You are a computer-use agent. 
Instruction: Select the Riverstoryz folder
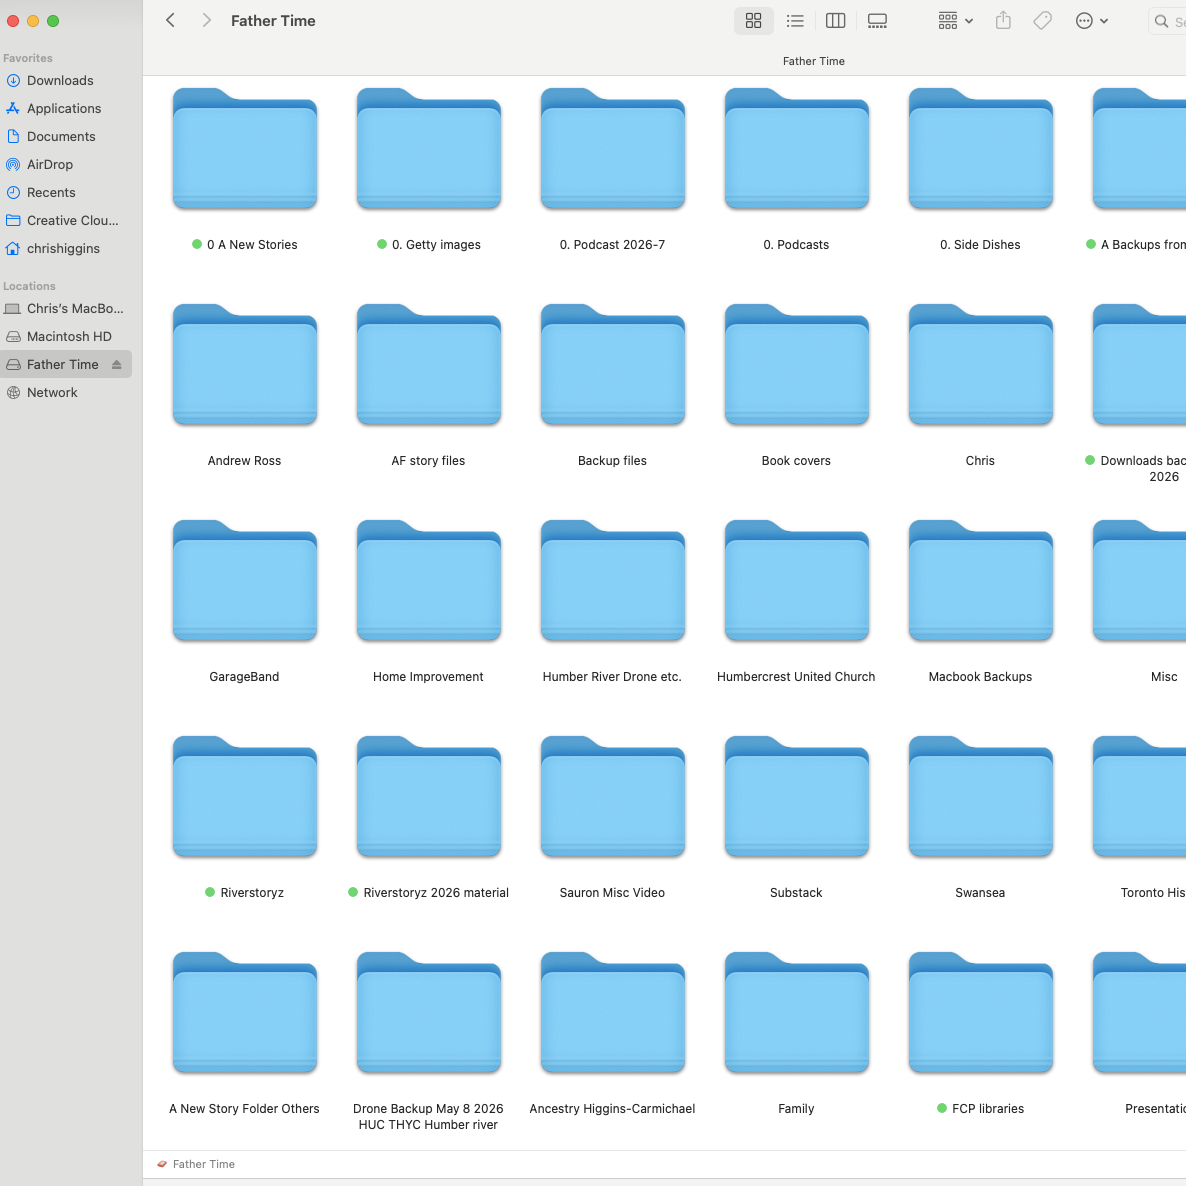coord(244,796)
